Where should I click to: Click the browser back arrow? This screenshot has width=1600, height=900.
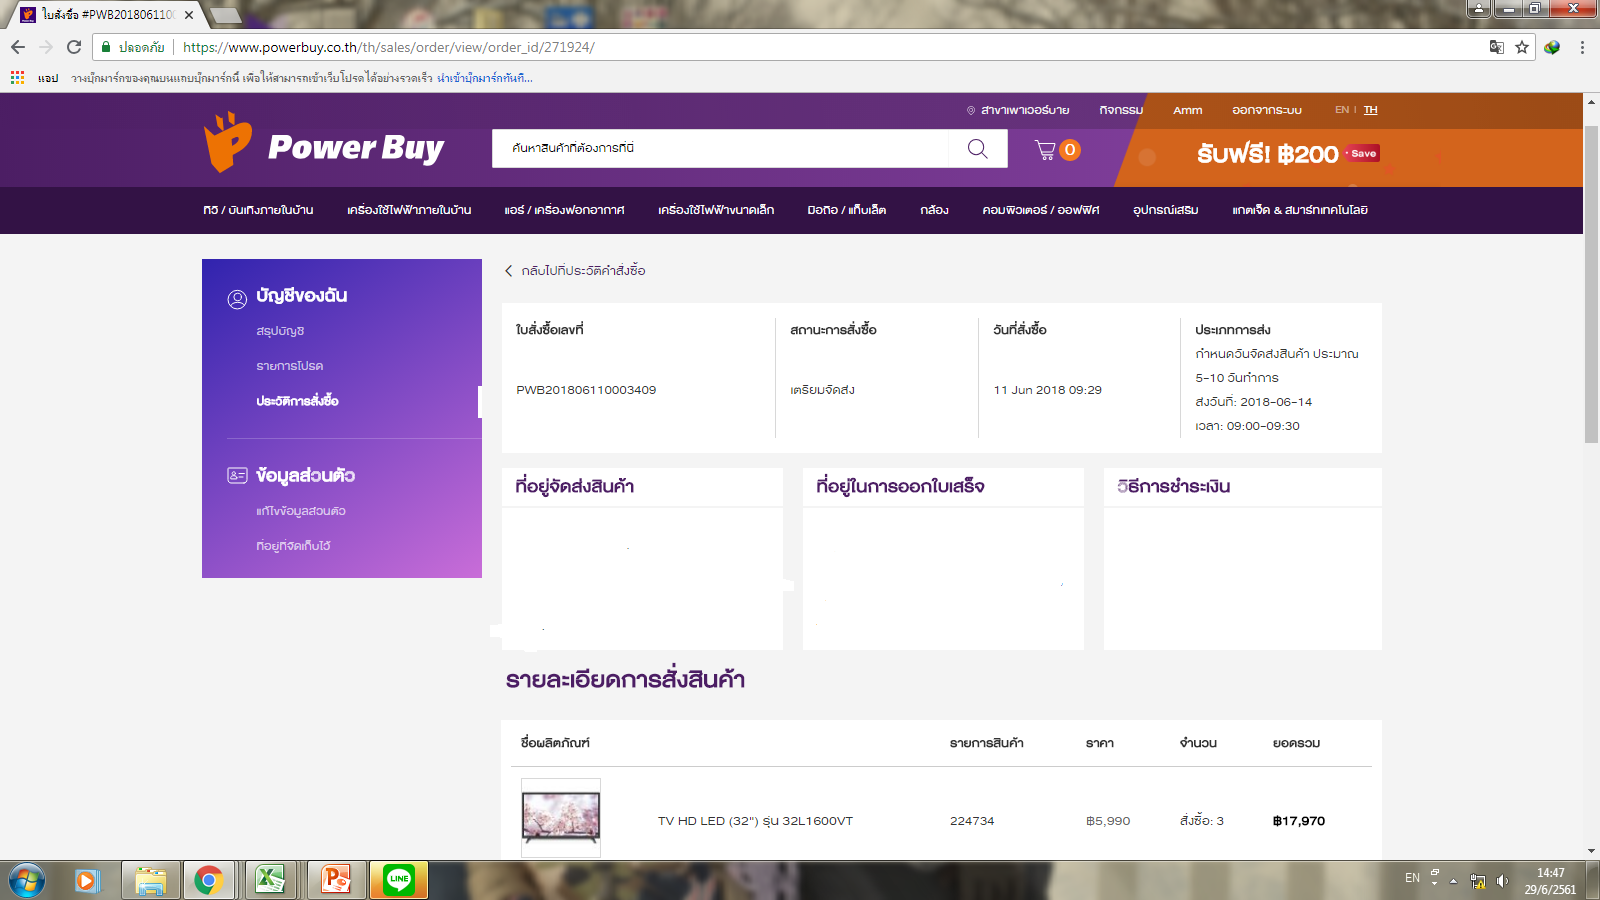[18, 47]
